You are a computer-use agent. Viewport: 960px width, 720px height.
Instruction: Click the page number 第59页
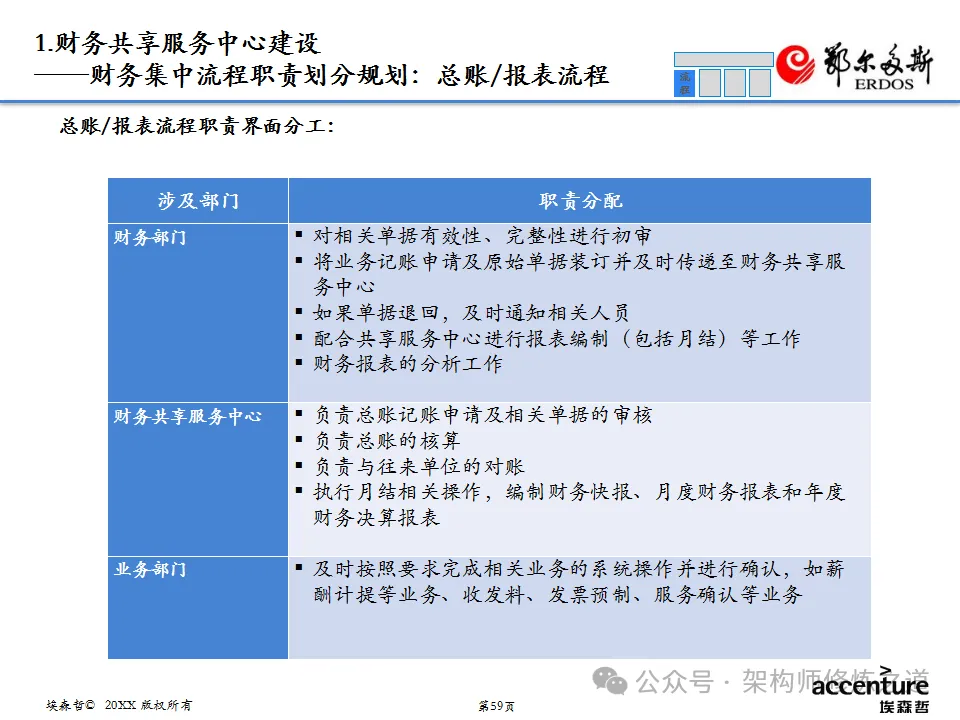[x=496, y=706]
